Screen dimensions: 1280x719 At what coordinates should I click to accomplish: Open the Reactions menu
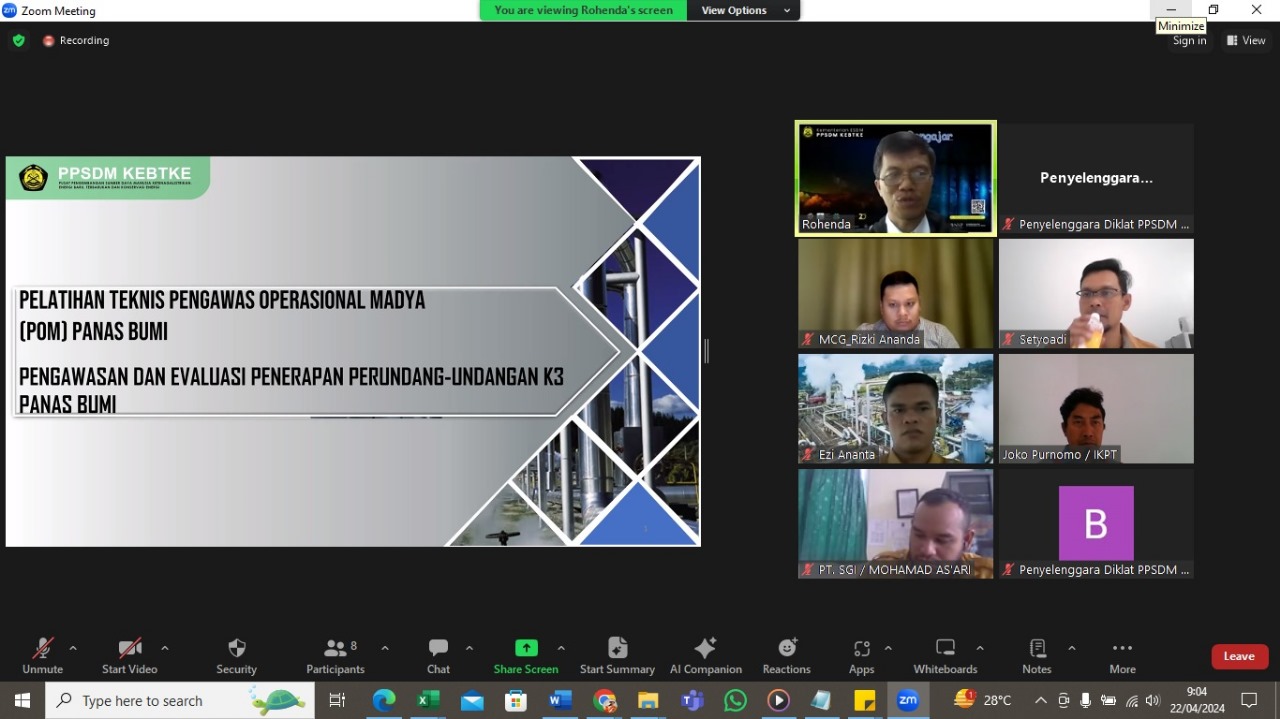coord(786,655)
